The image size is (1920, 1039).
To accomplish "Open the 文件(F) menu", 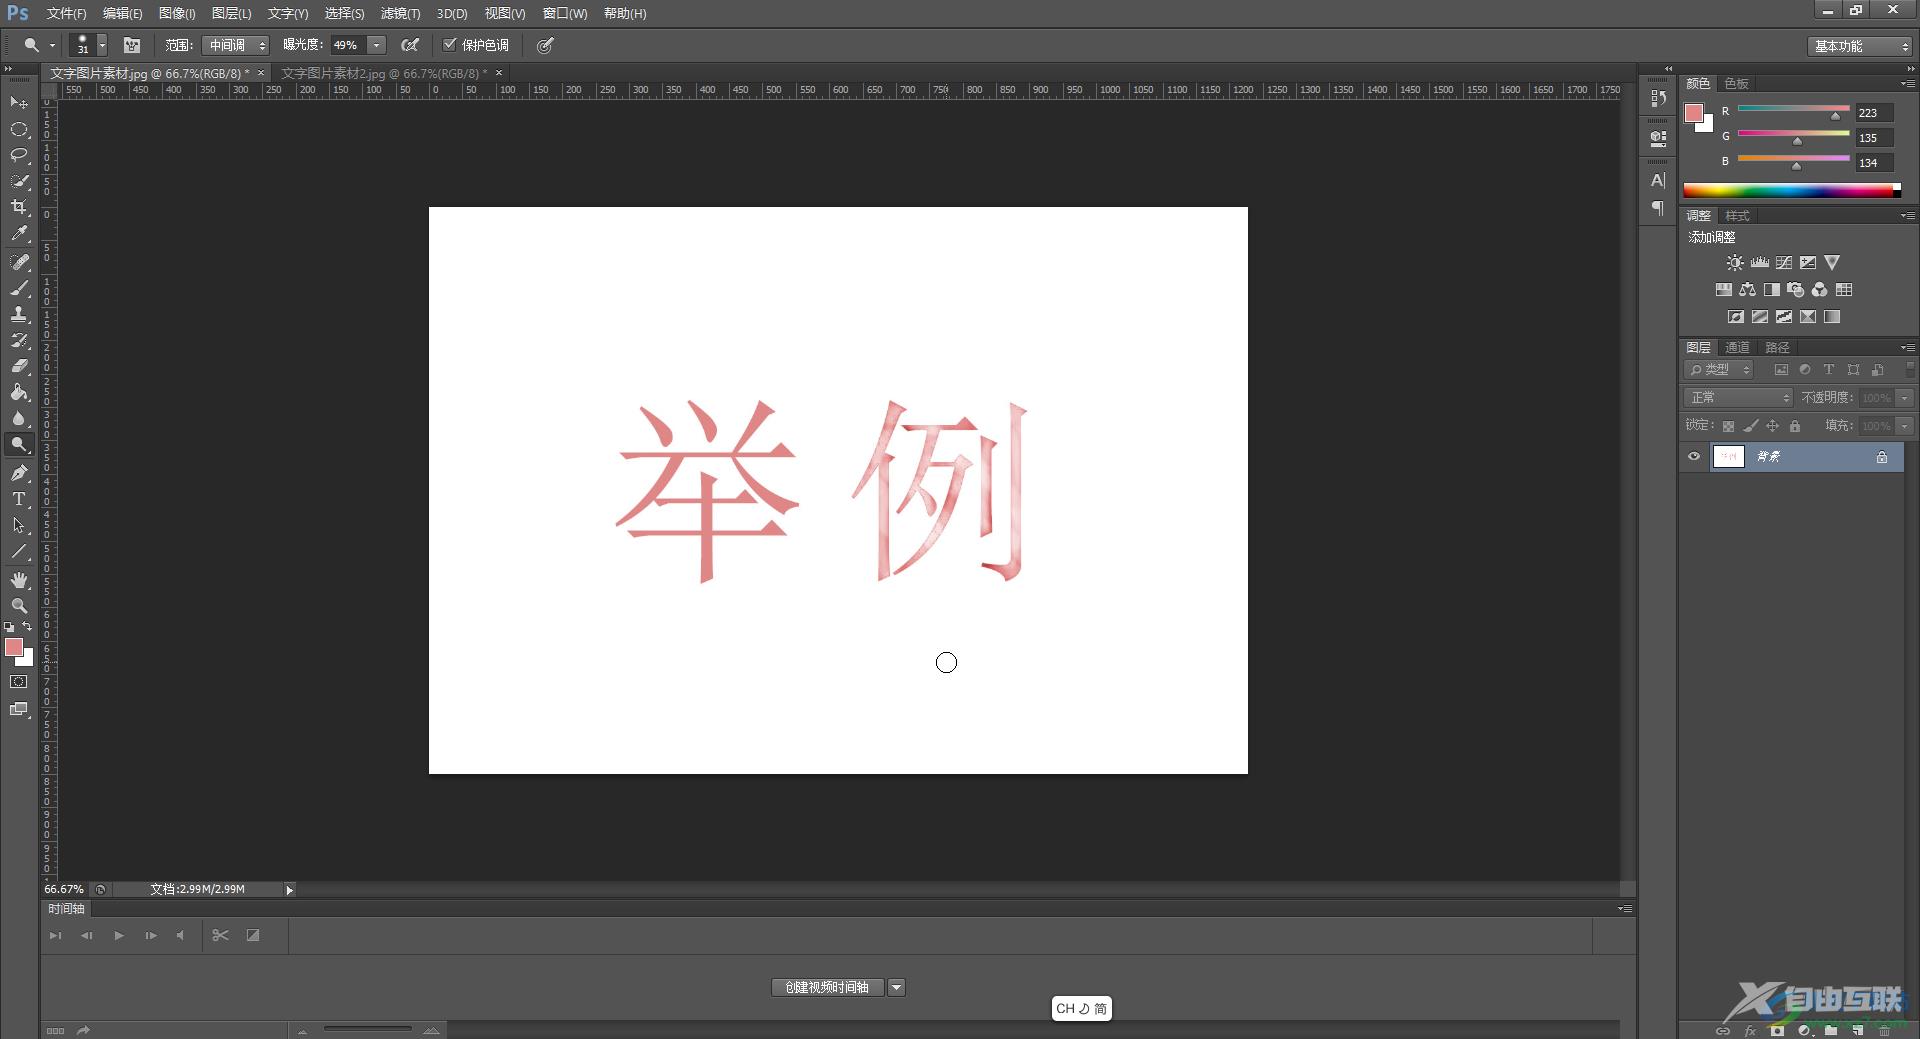I will pos(66,13).
